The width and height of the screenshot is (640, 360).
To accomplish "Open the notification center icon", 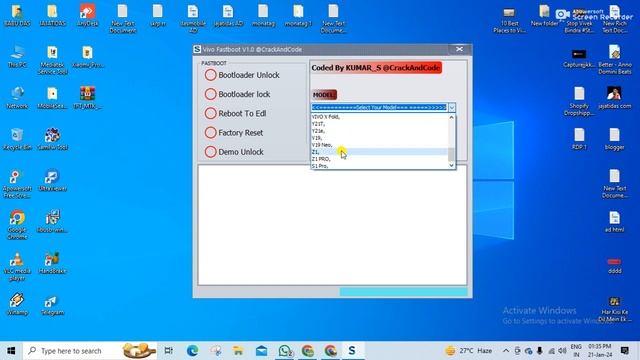I will [x=624, y=351].
